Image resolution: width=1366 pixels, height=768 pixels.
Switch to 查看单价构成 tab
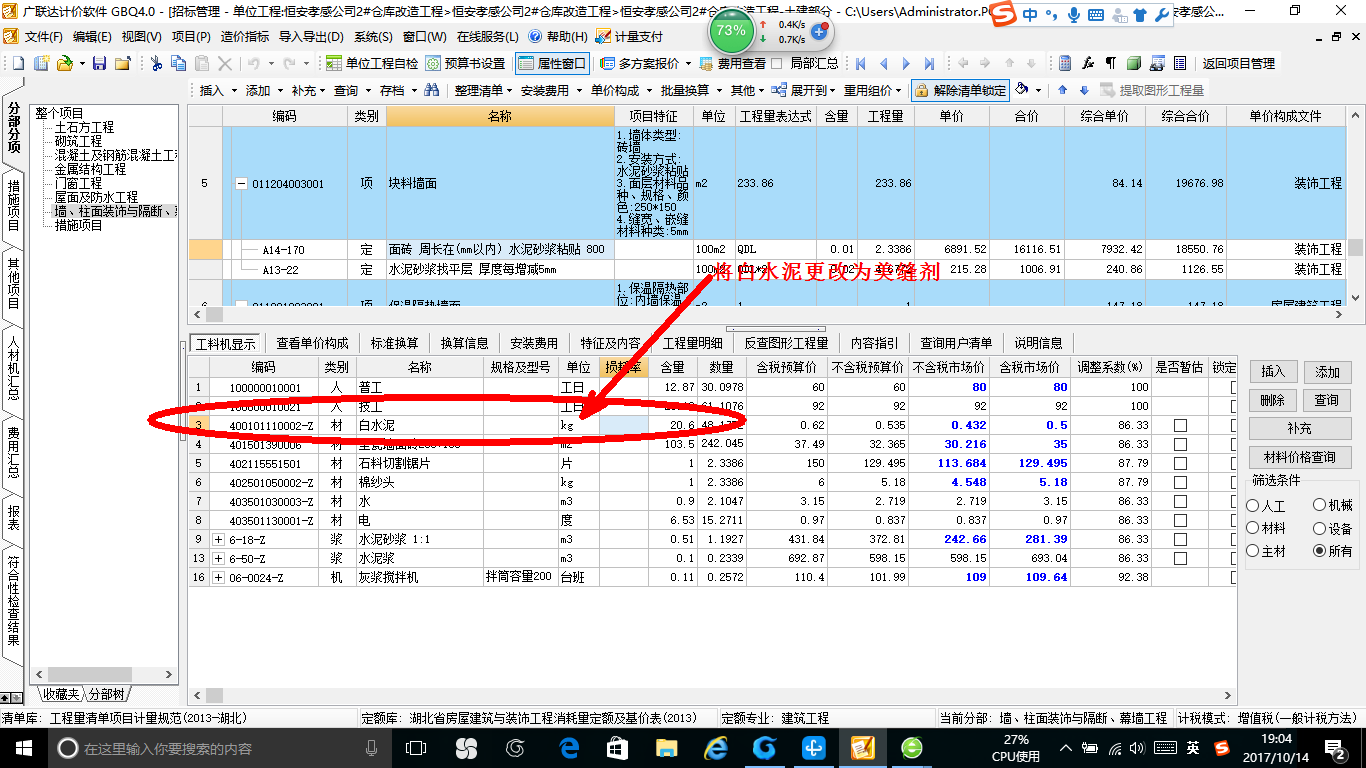313,343
